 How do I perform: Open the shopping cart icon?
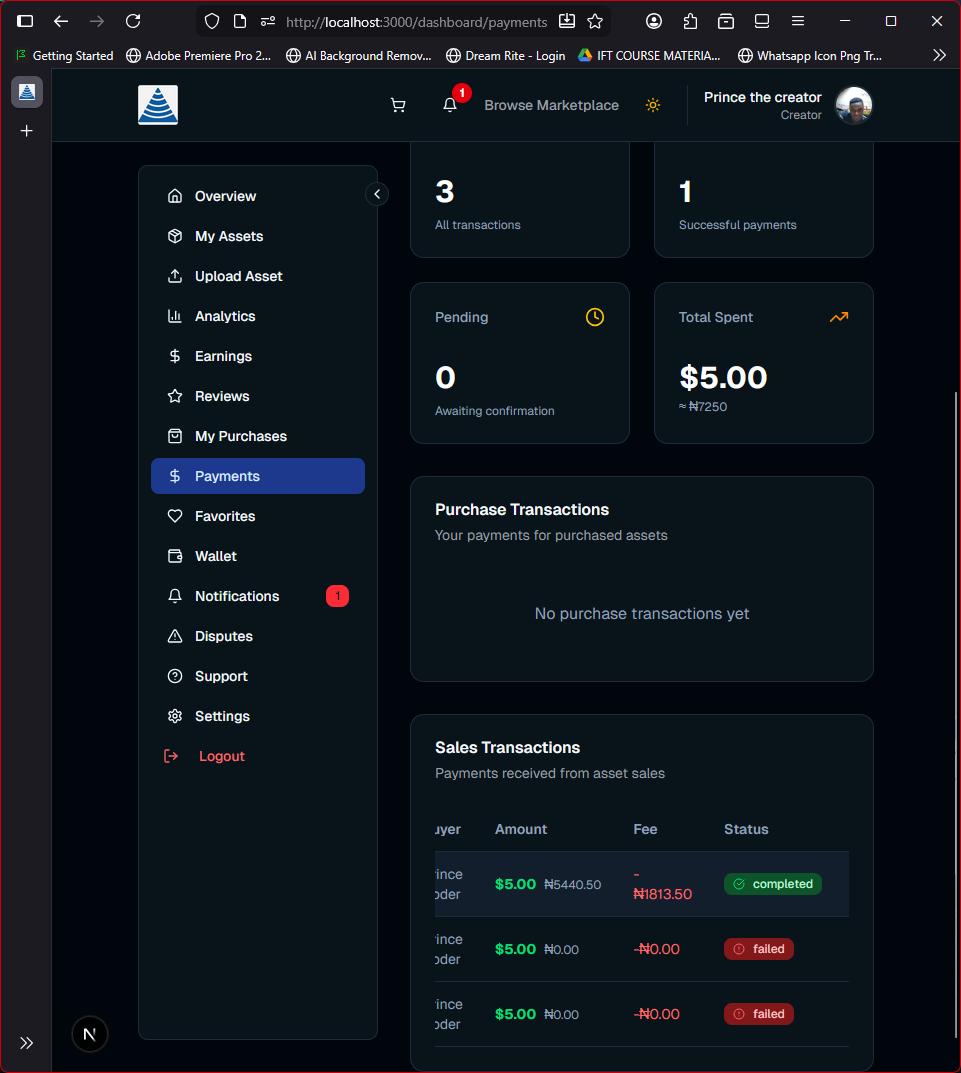398,105
